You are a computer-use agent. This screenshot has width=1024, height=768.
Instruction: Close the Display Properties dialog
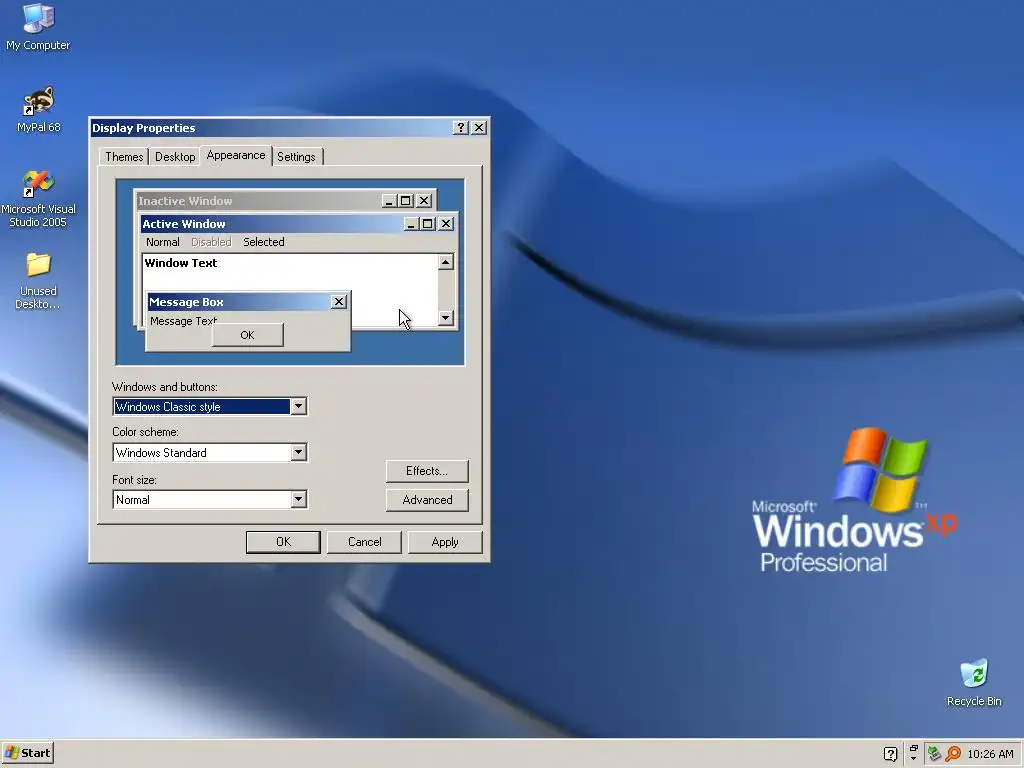click(479, 127)
